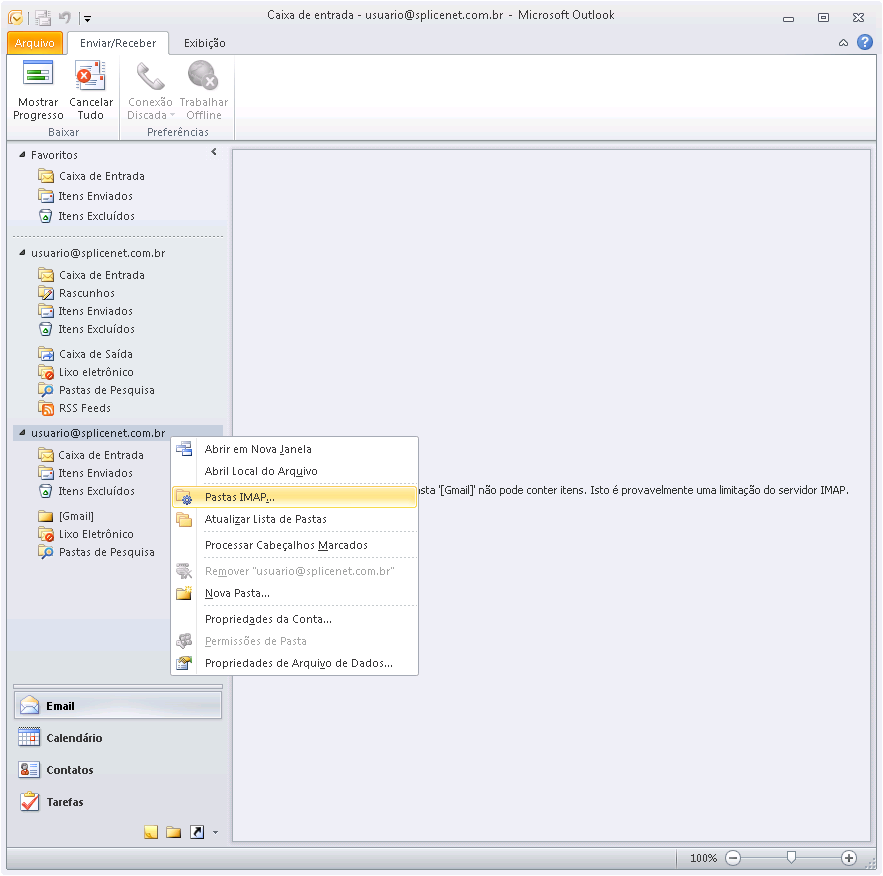
Task: Open the blue Help question mark
Action: pyautogui.click(x=864, y=42)
